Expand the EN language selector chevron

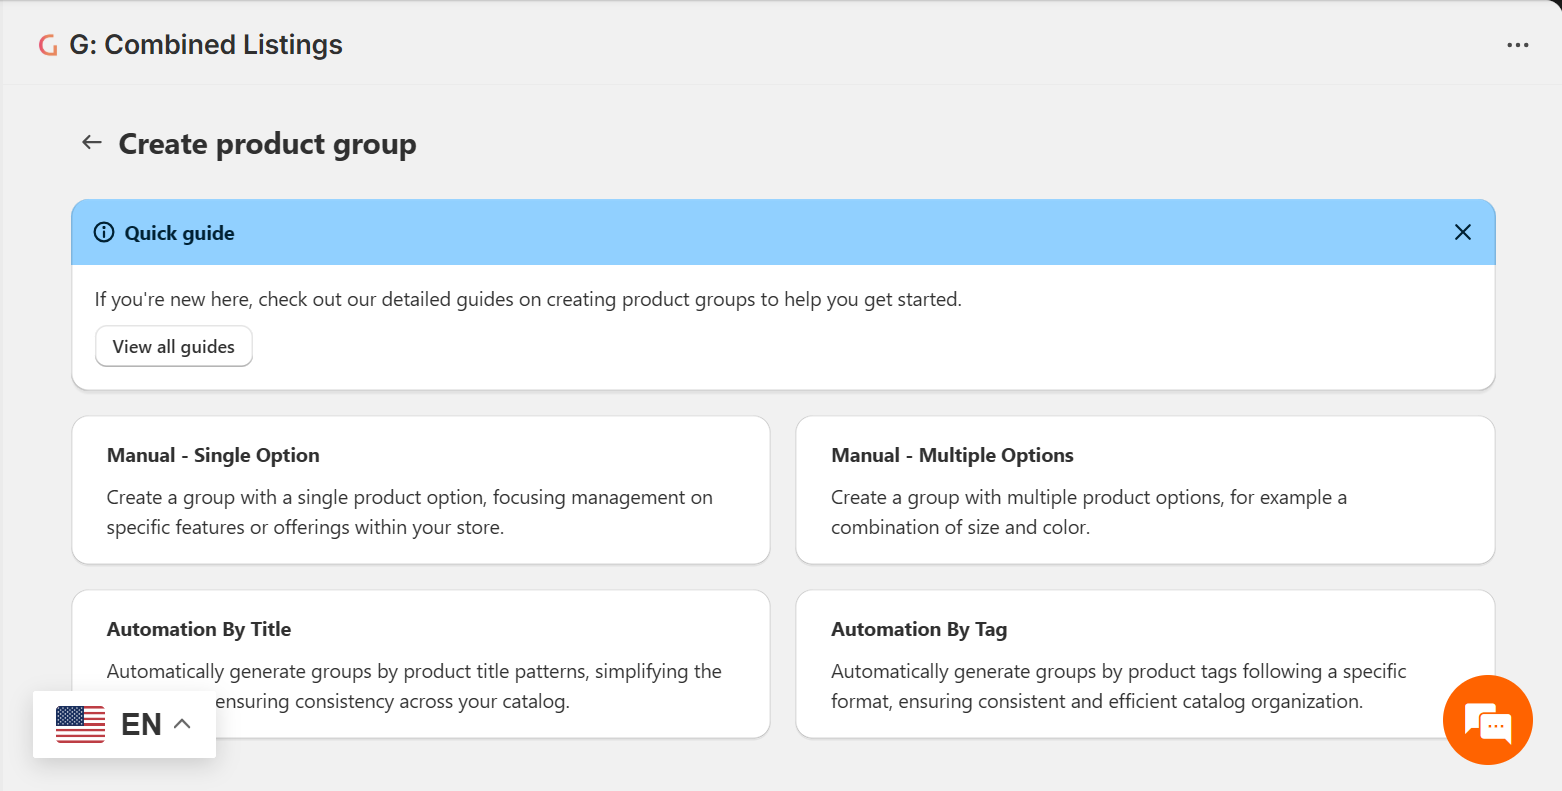(x=182, y=723)
